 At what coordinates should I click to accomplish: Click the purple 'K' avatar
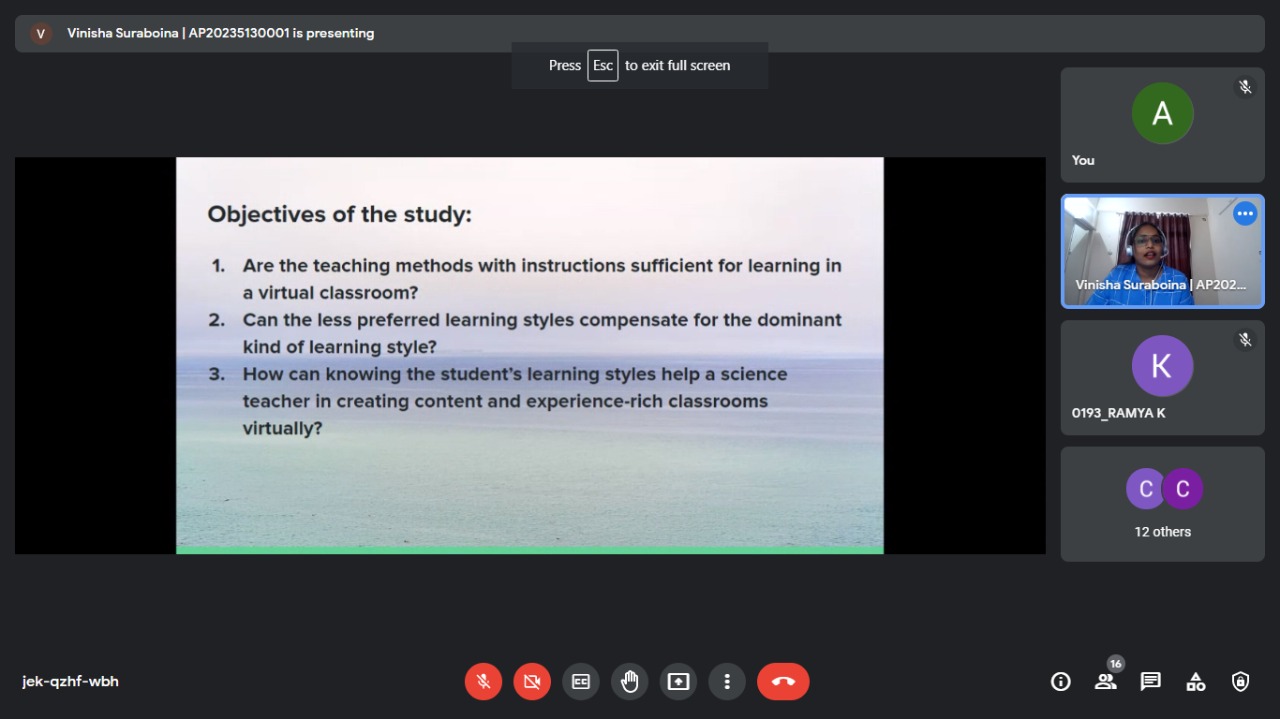[1162, 366]
